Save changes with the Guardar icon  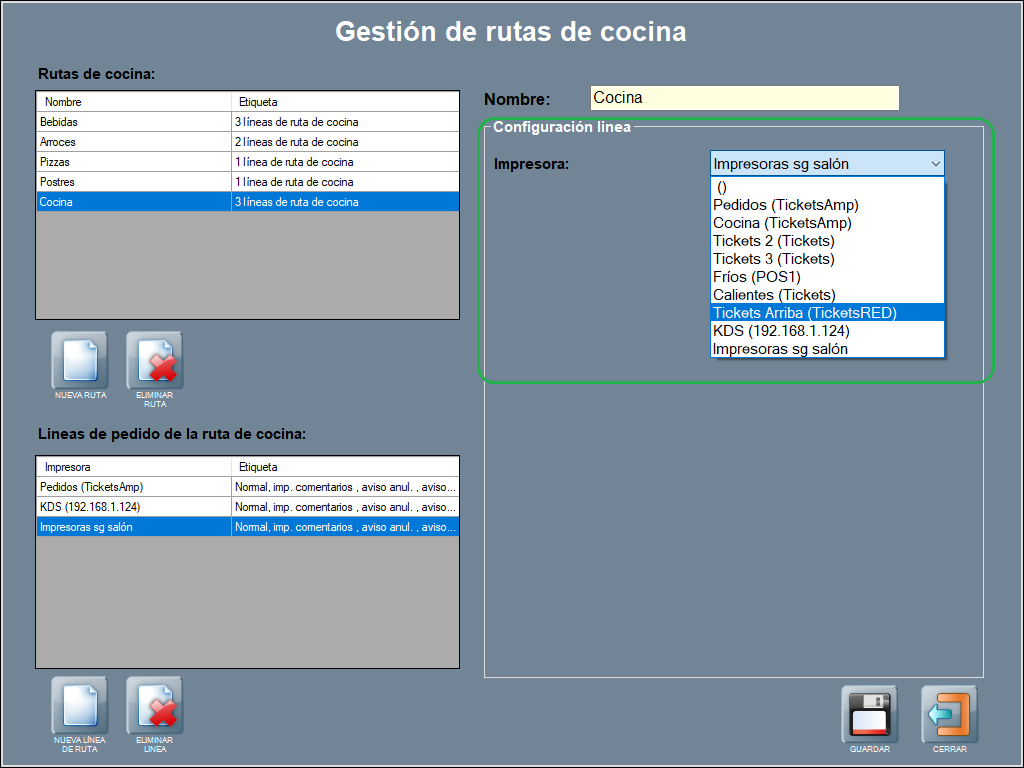pyautogui.click(x=869, y=714)
